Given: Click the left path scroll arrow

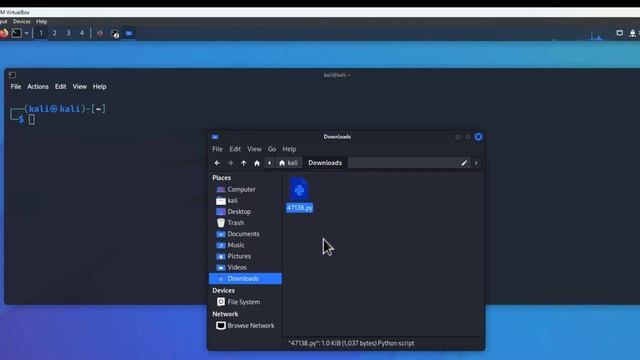Looking at the screenshot, I should tap(269, 163).
